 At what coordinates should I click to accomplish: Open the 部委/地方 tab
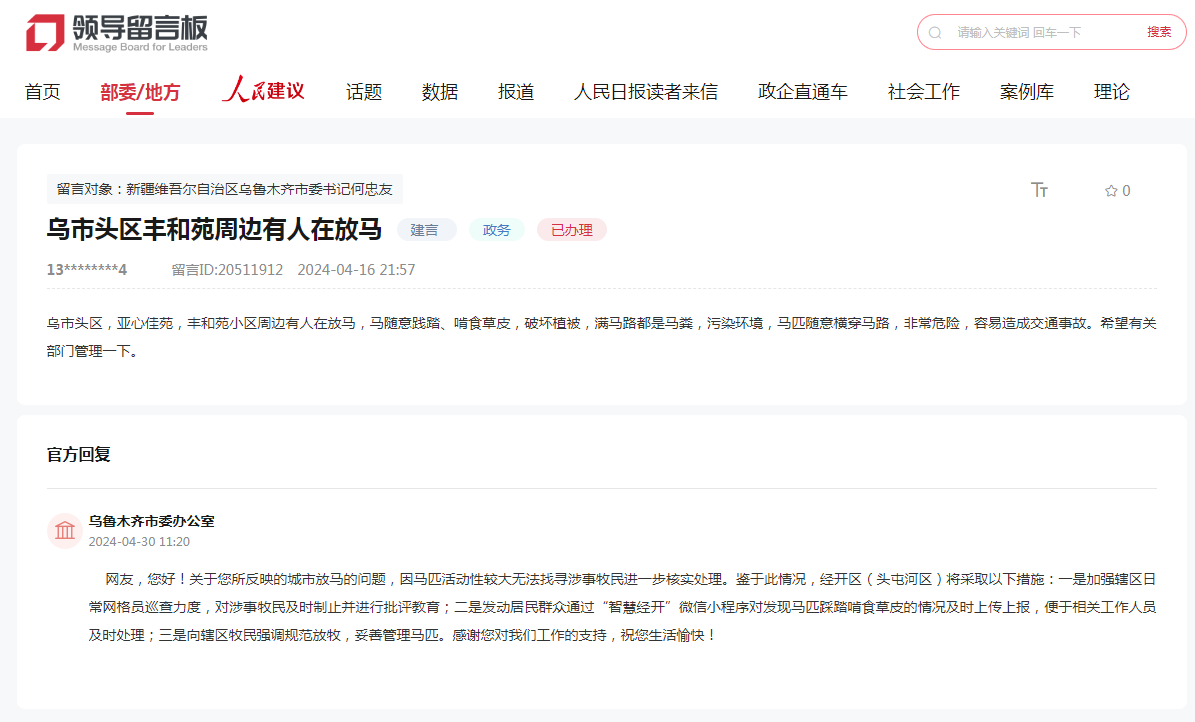click(140, 92)
